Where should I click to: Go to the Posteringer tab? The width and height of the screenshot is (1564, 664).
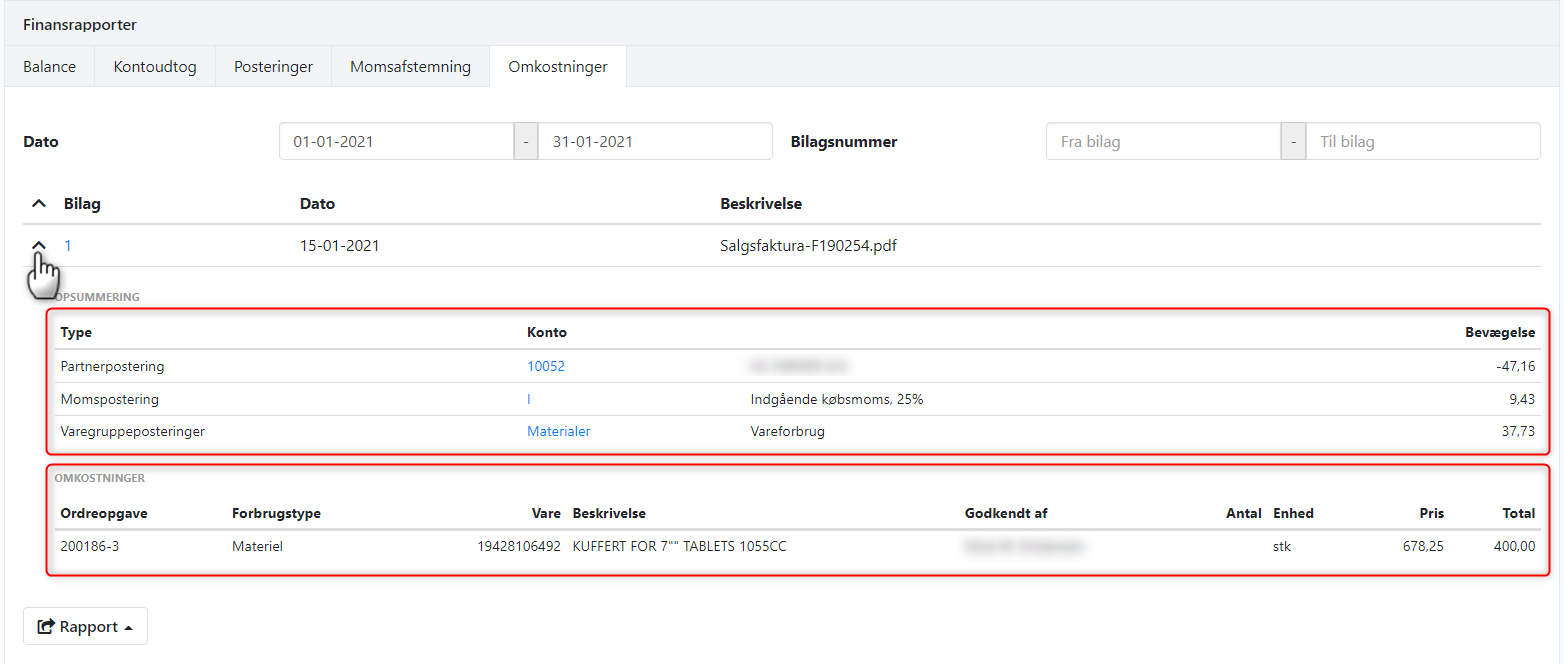coord(273,67)
